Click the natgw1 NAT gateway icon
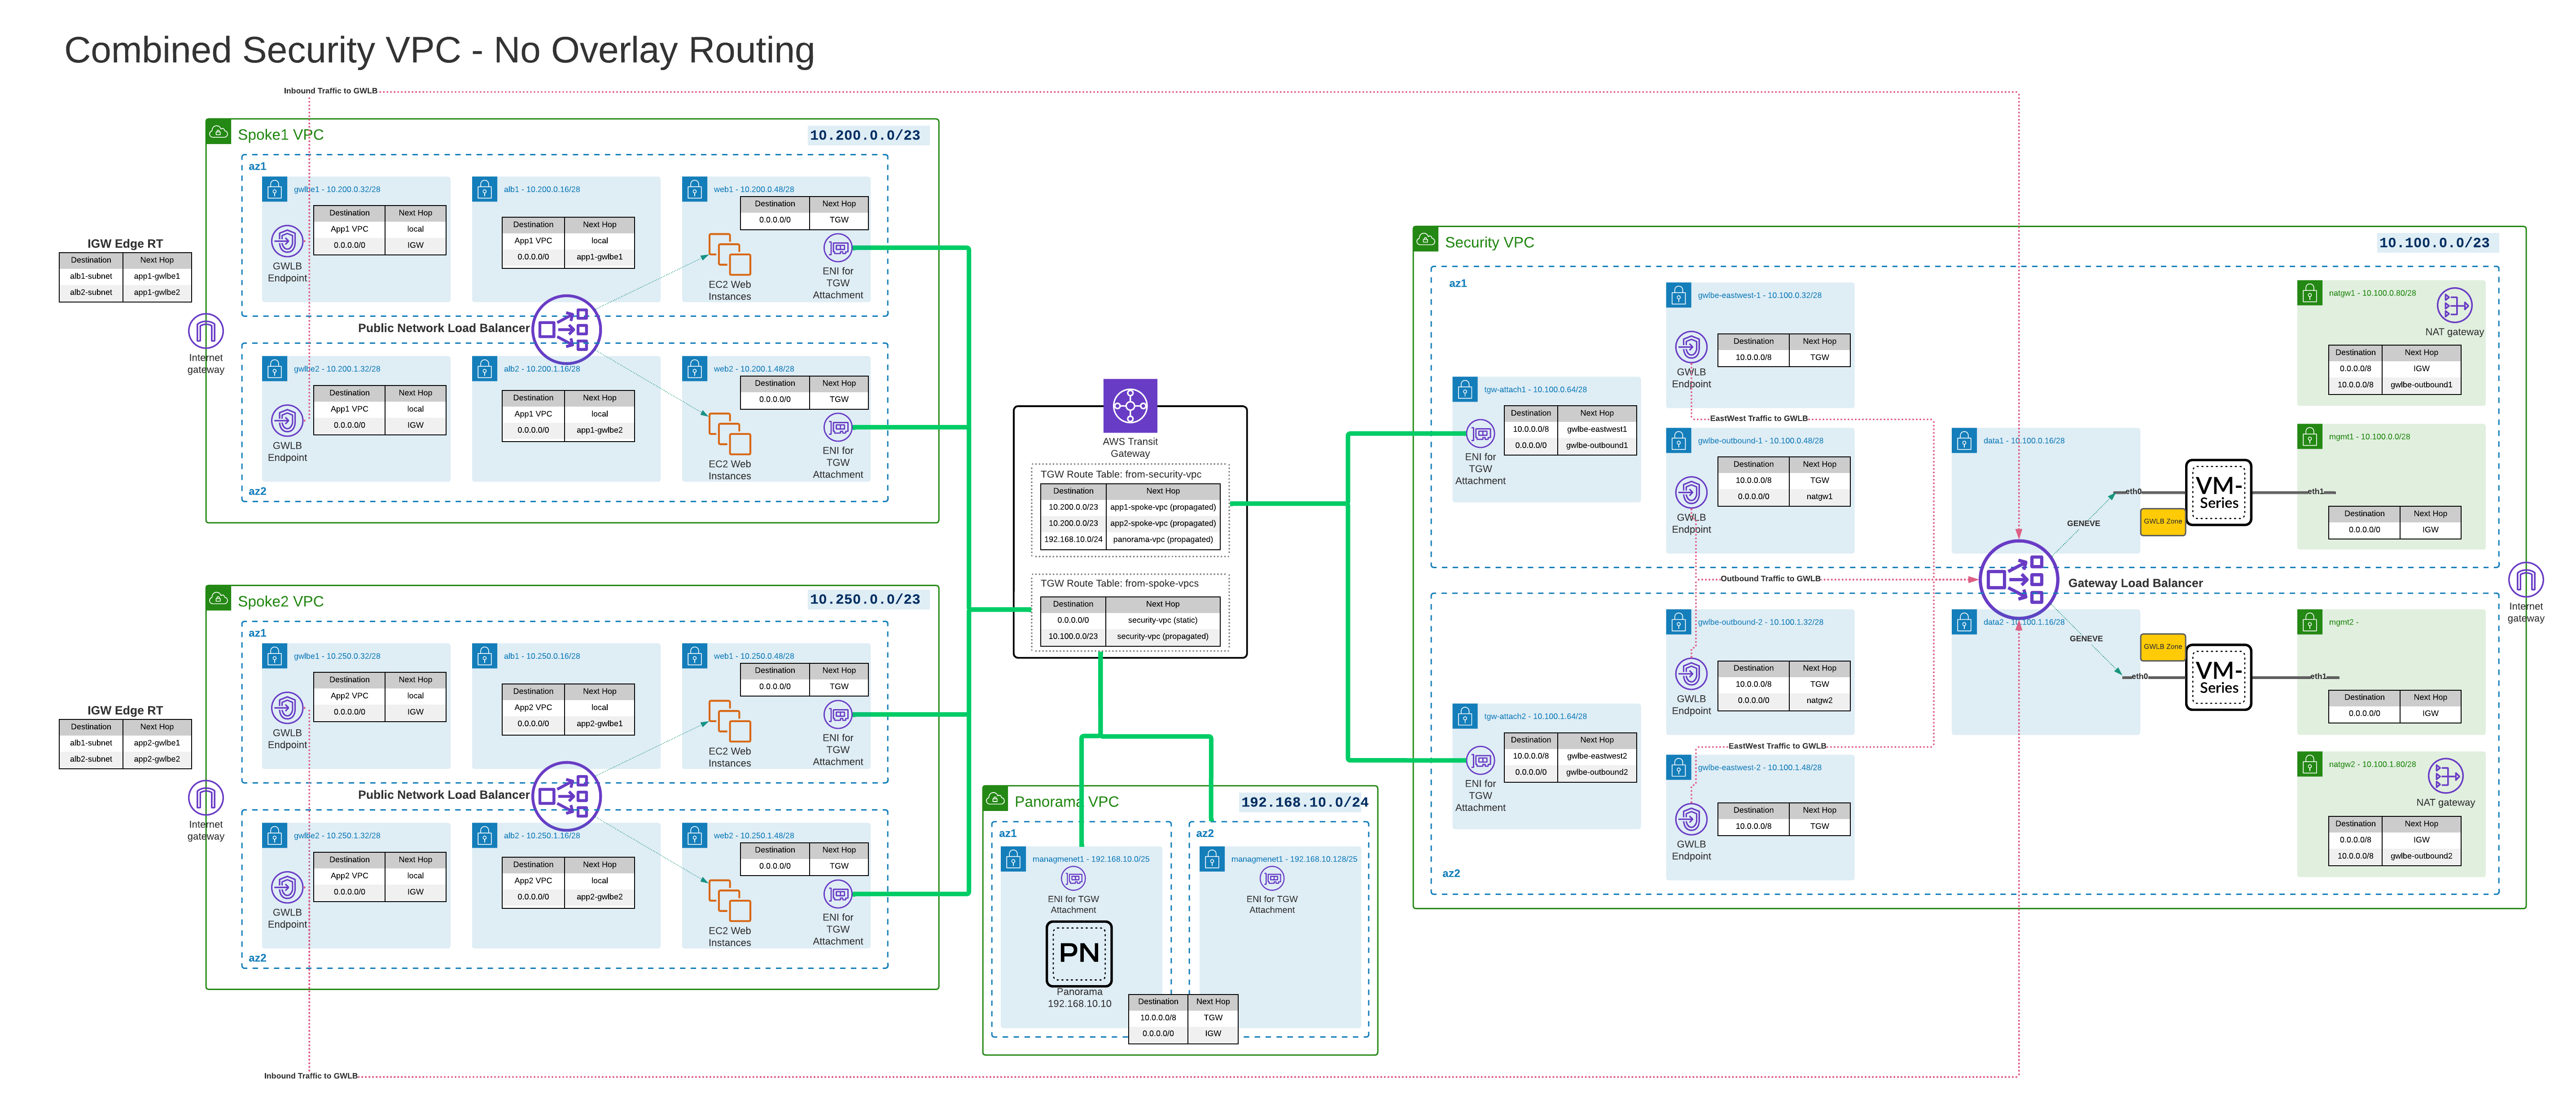Viewport: 2576px width, 1100px height. 2454,305
